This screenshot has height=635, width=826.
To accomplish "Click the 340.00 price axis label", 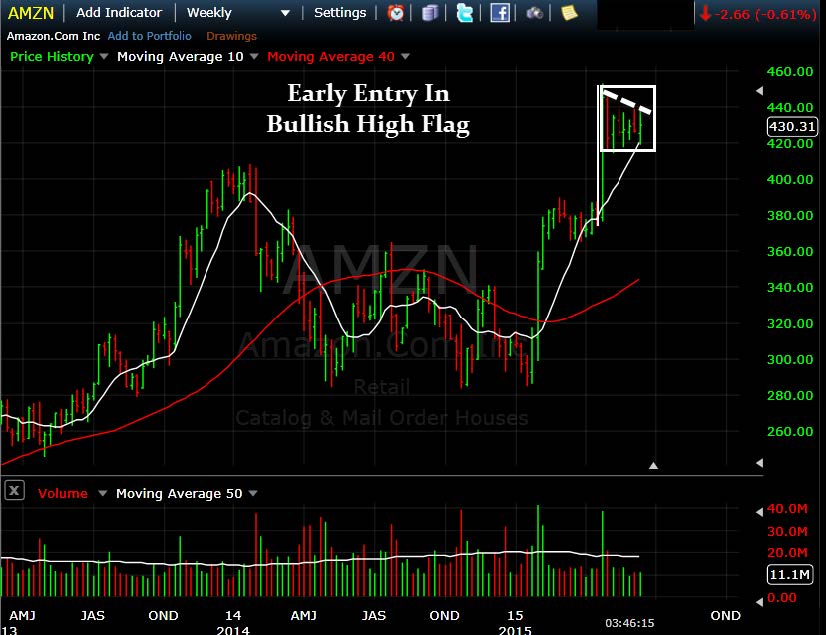I will click(790, 288).
